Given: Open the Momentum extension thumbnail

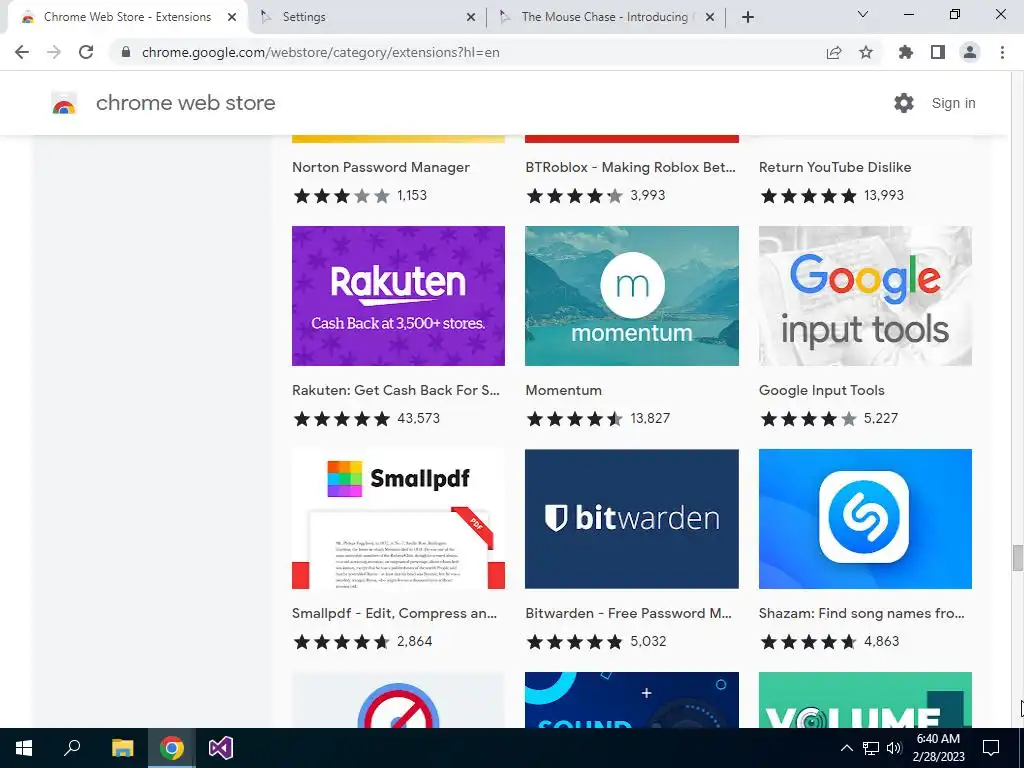Looking at the screenshot, I should pos(632,296).
